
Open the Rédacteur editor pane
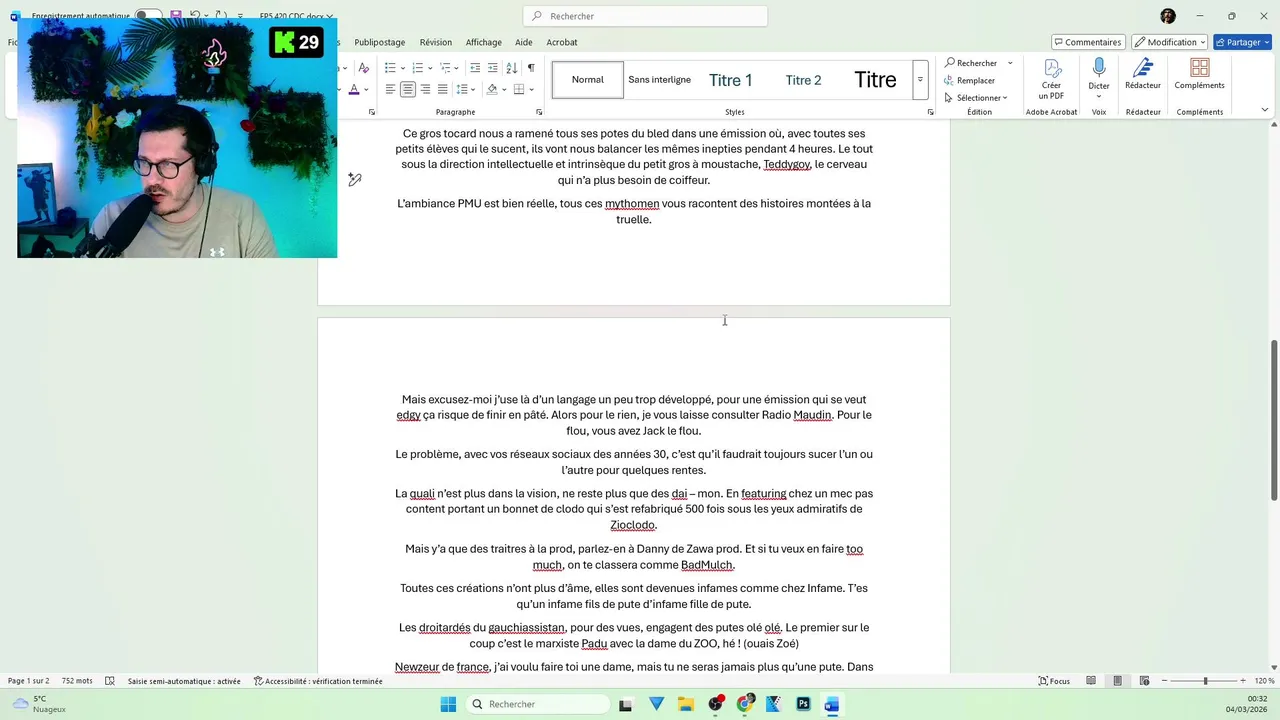[x=1143, y=73]
